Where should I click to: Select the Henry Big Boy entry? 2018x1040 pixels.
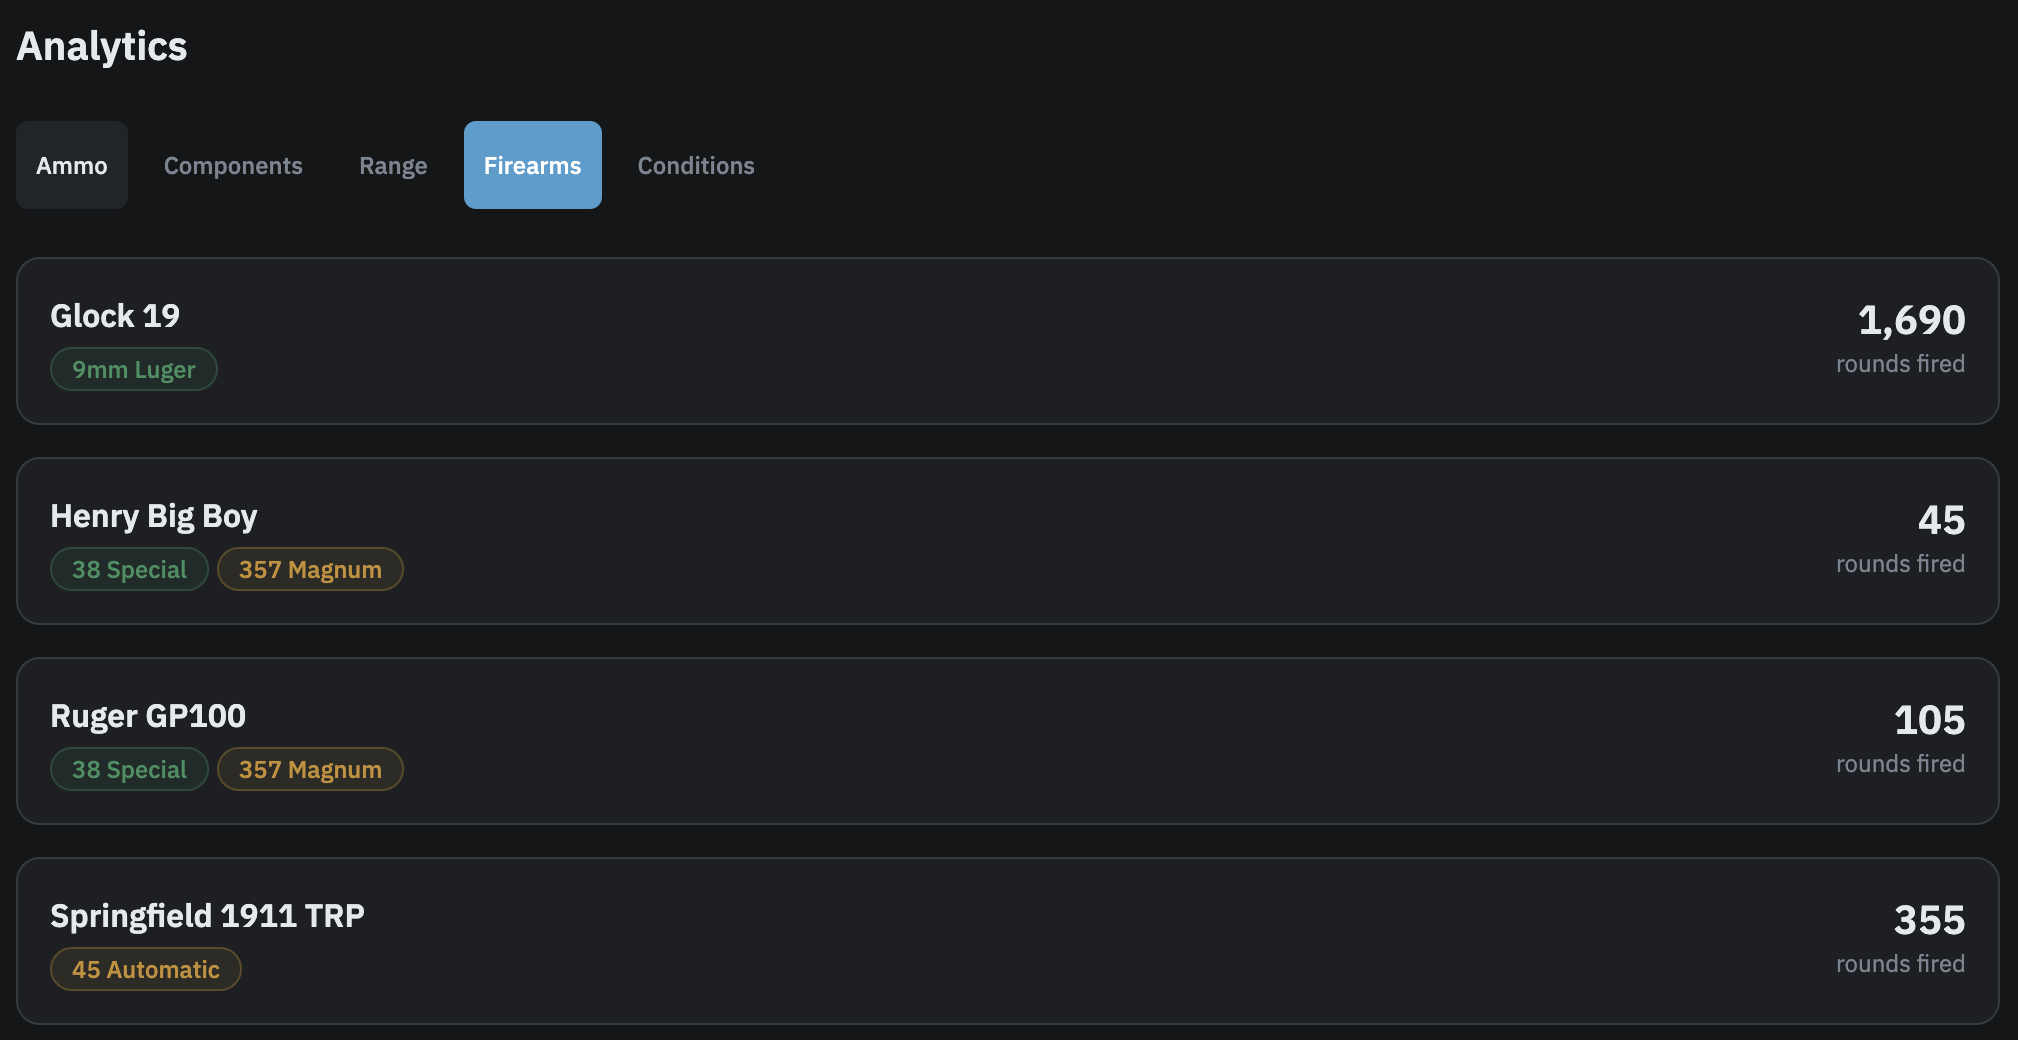click(1008, 541)
